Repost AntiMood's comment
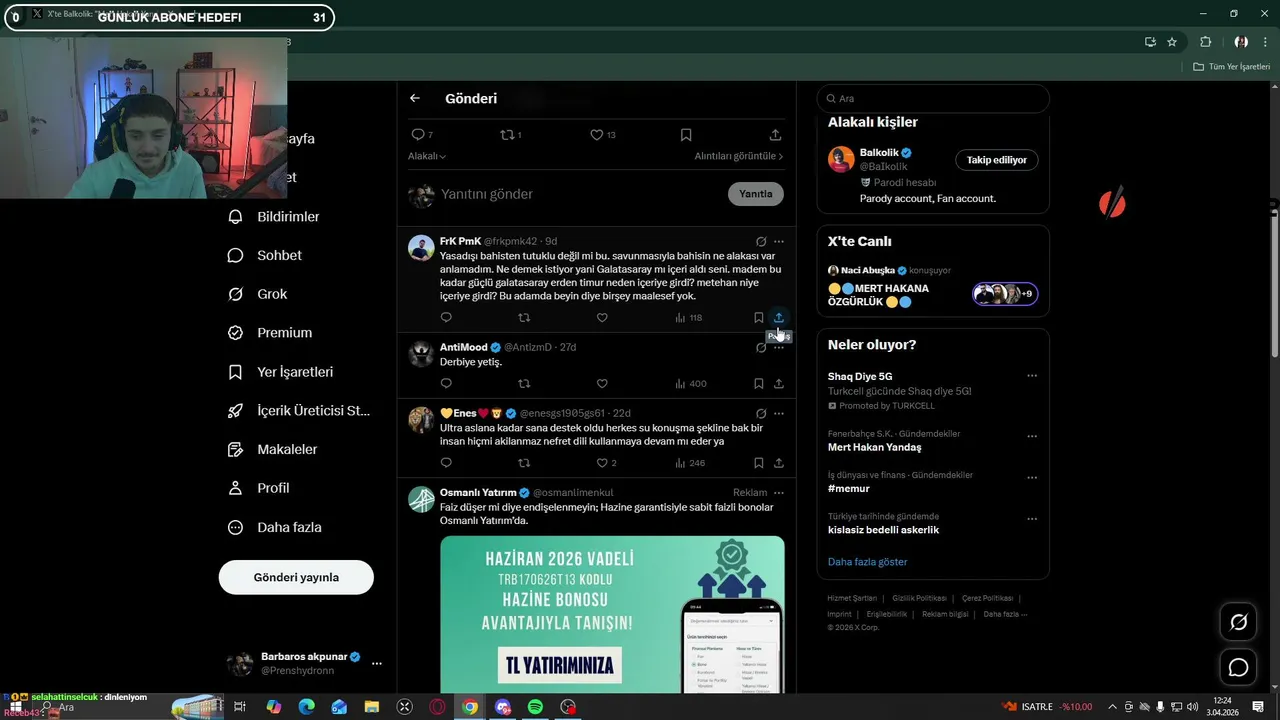 click(524, 383)
